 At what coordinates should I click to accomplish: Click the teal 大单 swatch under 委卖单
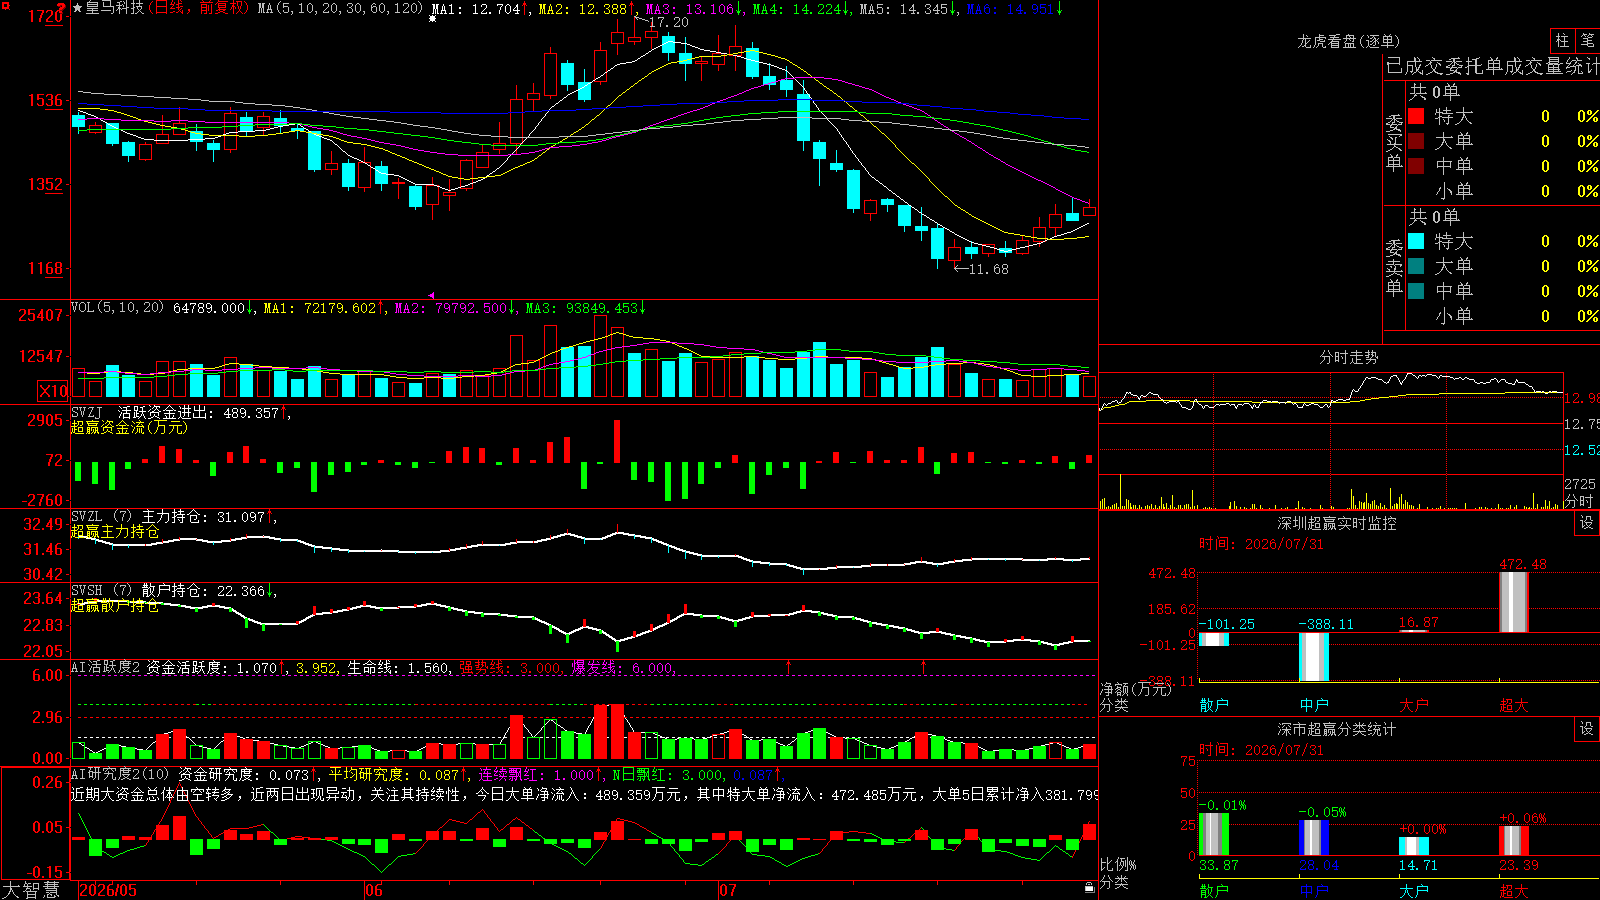coord(1416,266)
